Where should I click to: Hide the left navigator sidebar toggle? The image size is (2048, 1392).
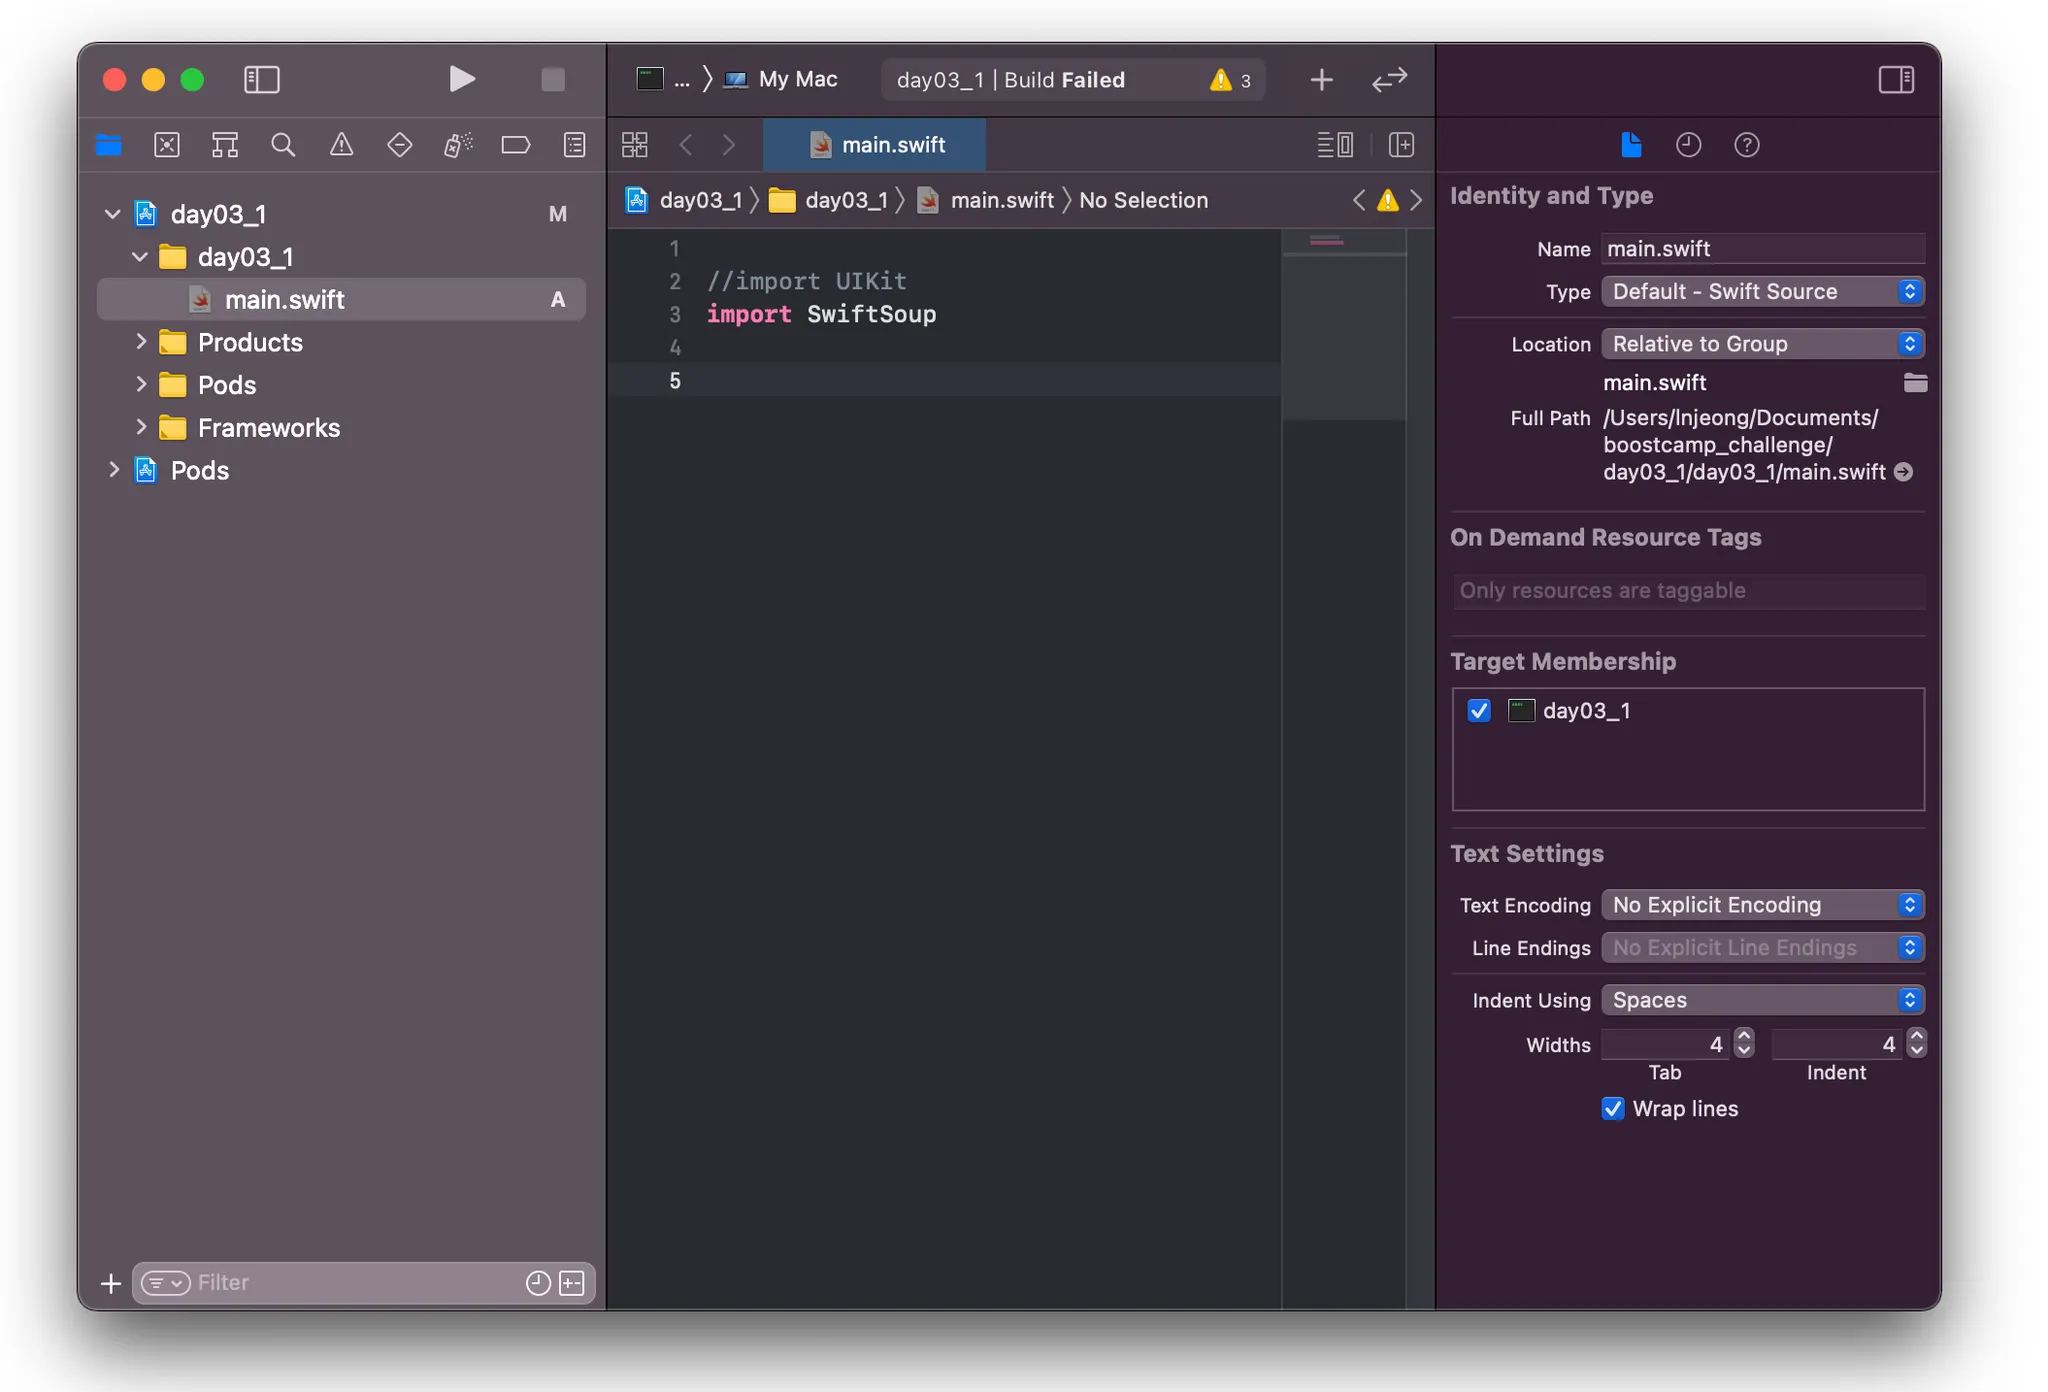(261, 79)
